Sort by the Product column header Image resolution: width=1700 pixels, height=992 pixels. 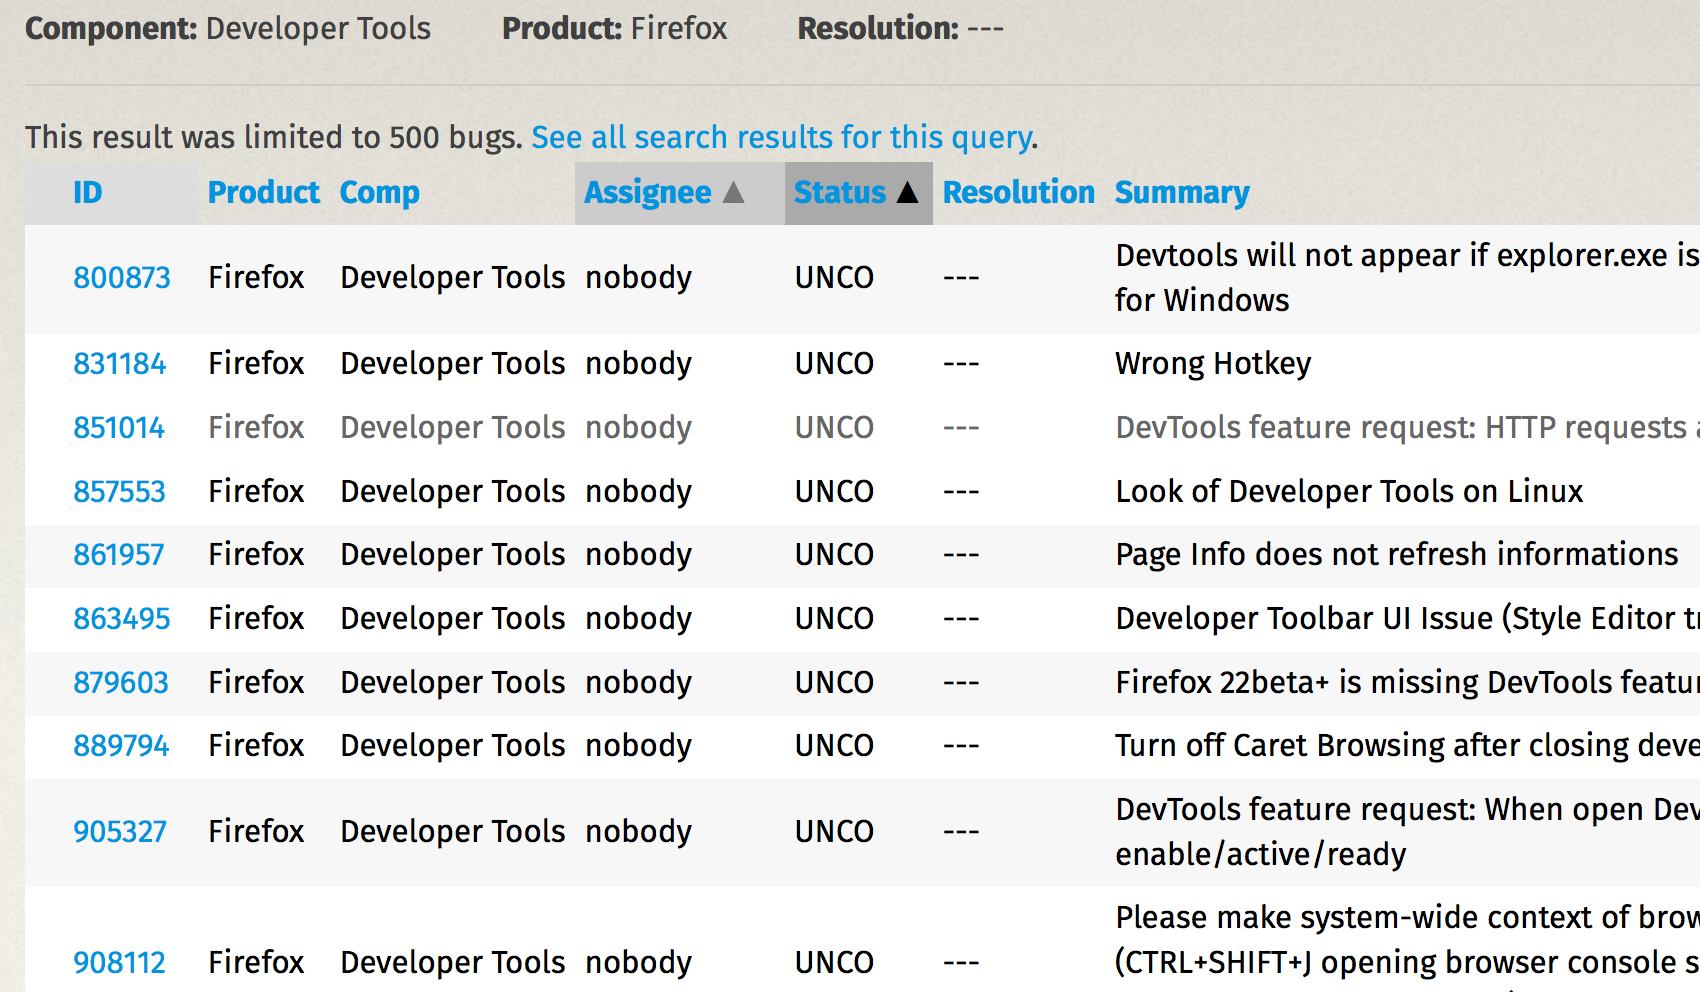click(x=264, y=192)
